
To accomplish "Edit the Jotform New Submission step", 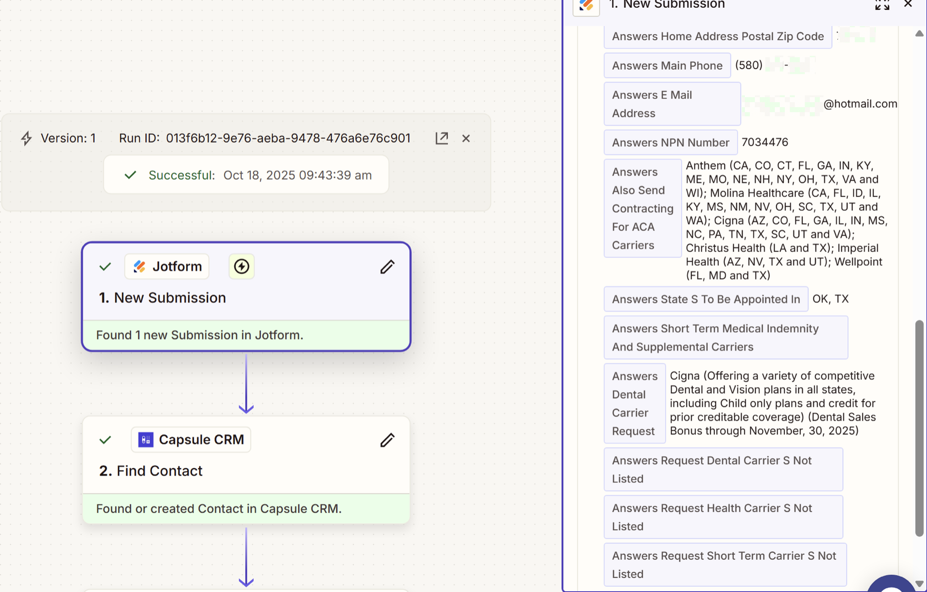I will click(387, 267).
